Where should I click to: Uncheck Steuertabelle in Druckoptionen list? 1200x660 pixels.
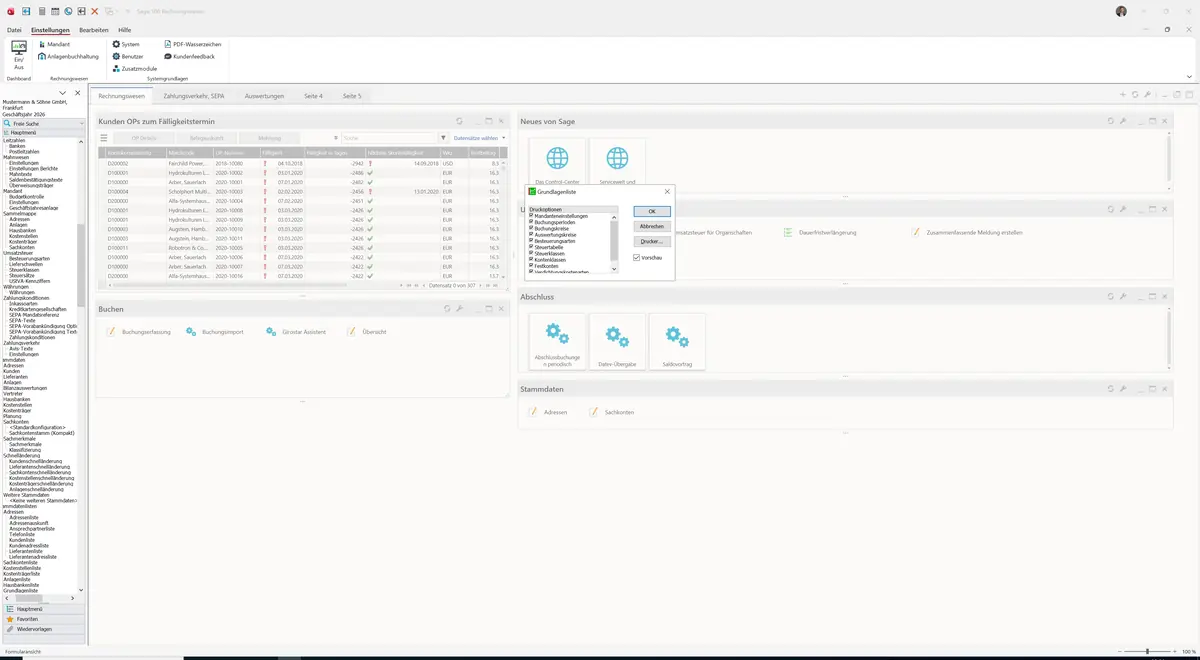[531, 247]
